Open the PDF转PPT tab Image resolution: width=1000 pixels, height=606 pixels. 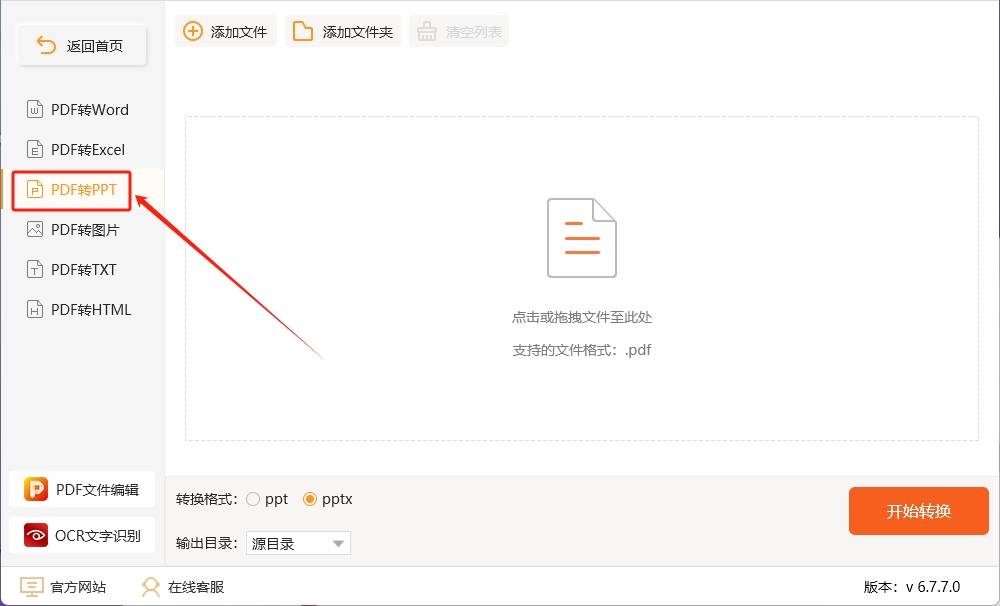70,189
